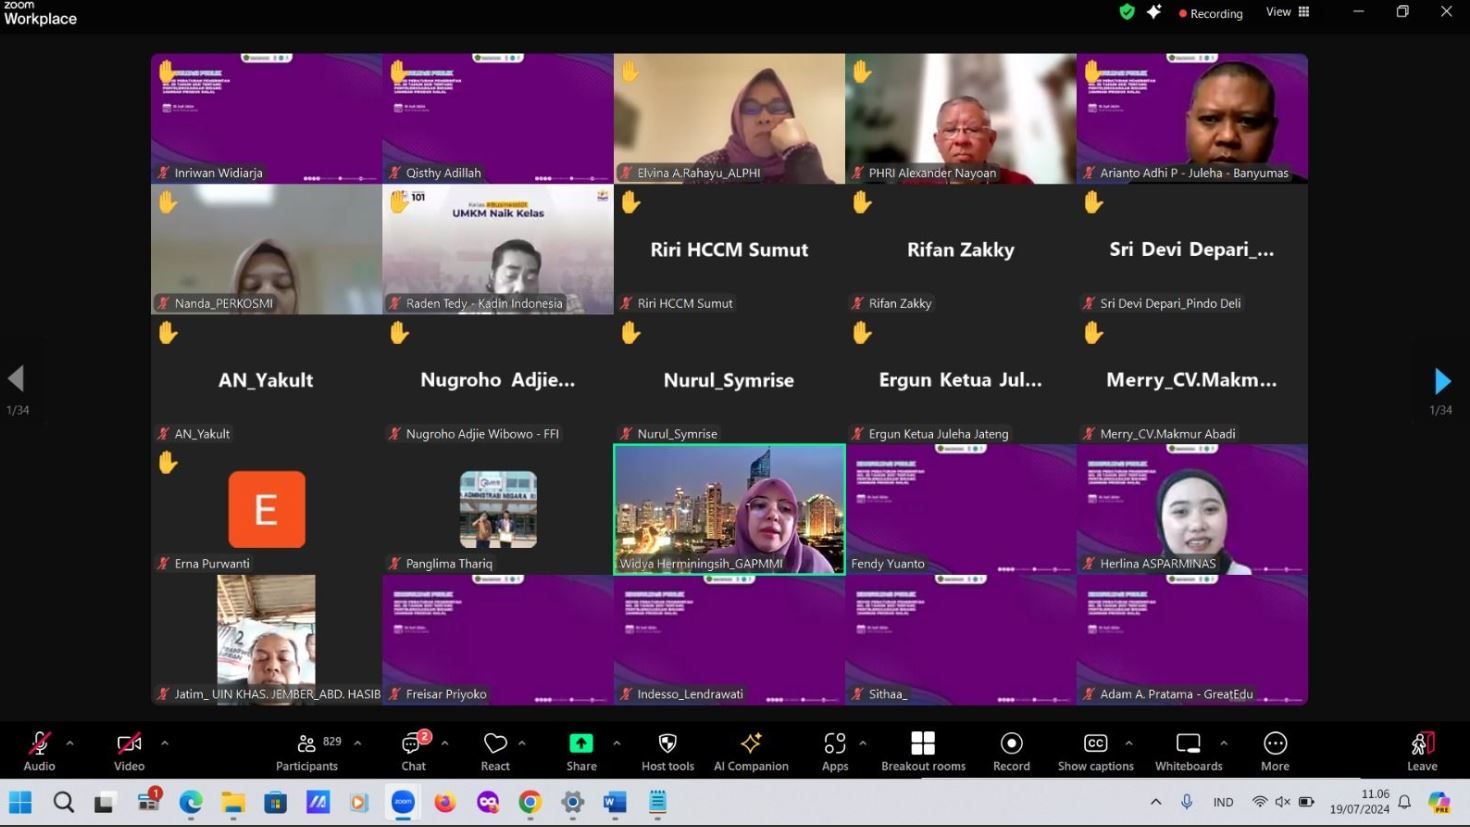Expand audio options arrow next to Audio
Image resolution: width=1470 pixels, height=827 pixels.
[x=70, y=743]
